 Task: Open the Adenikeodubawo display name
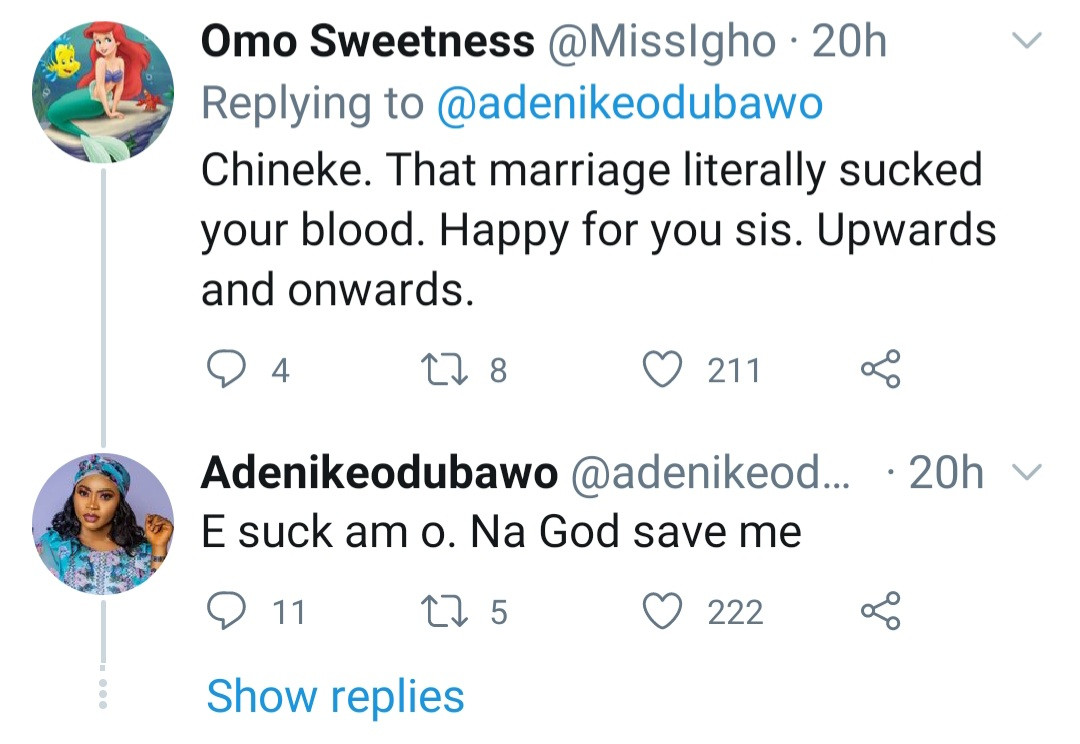point(379,473)
